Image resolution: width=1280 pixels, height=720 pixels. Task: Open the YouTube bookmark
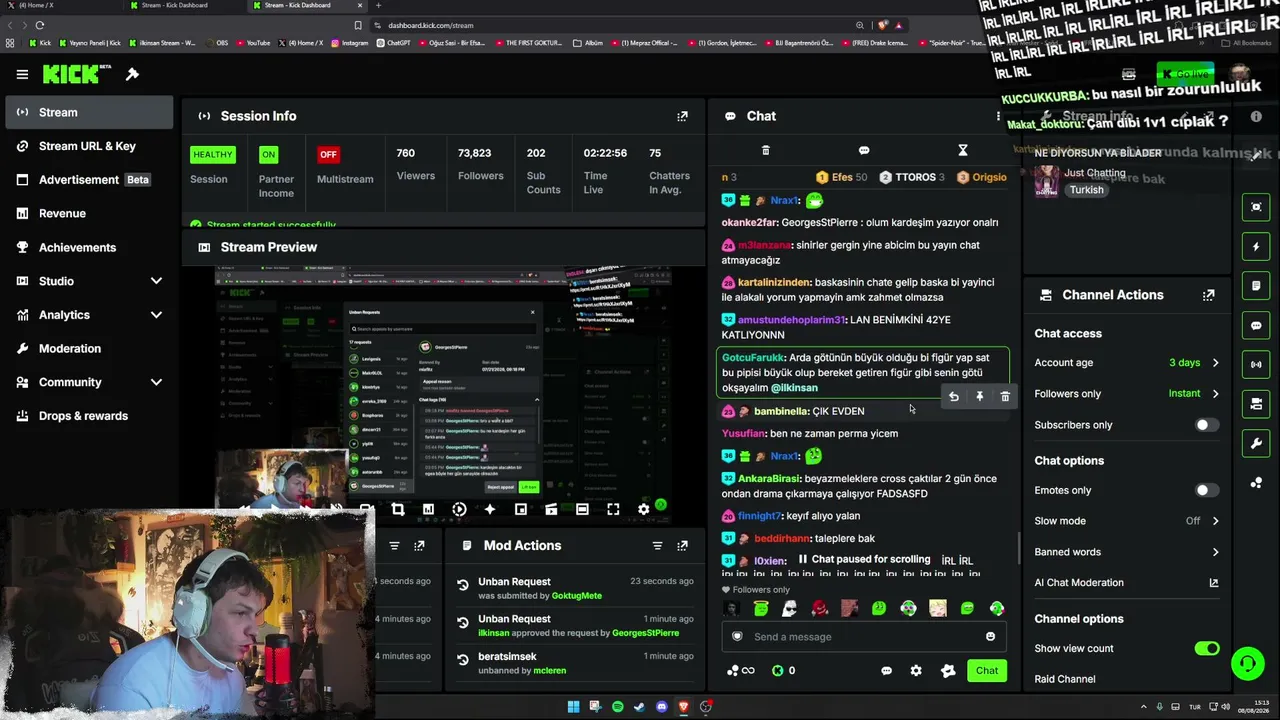point(253,43)
